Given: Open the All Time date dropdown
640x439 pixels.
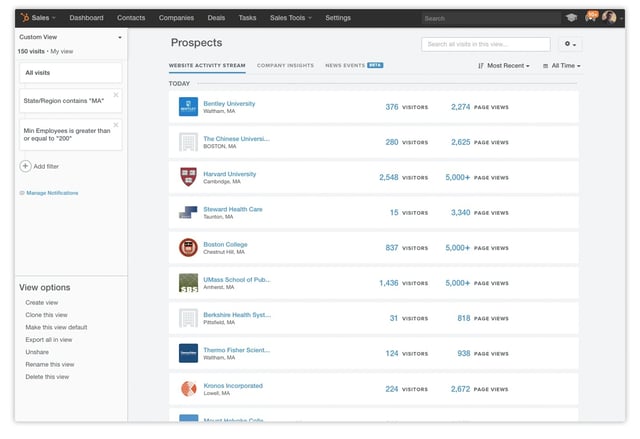Looking at the screenshot, I should pos(562,66).
